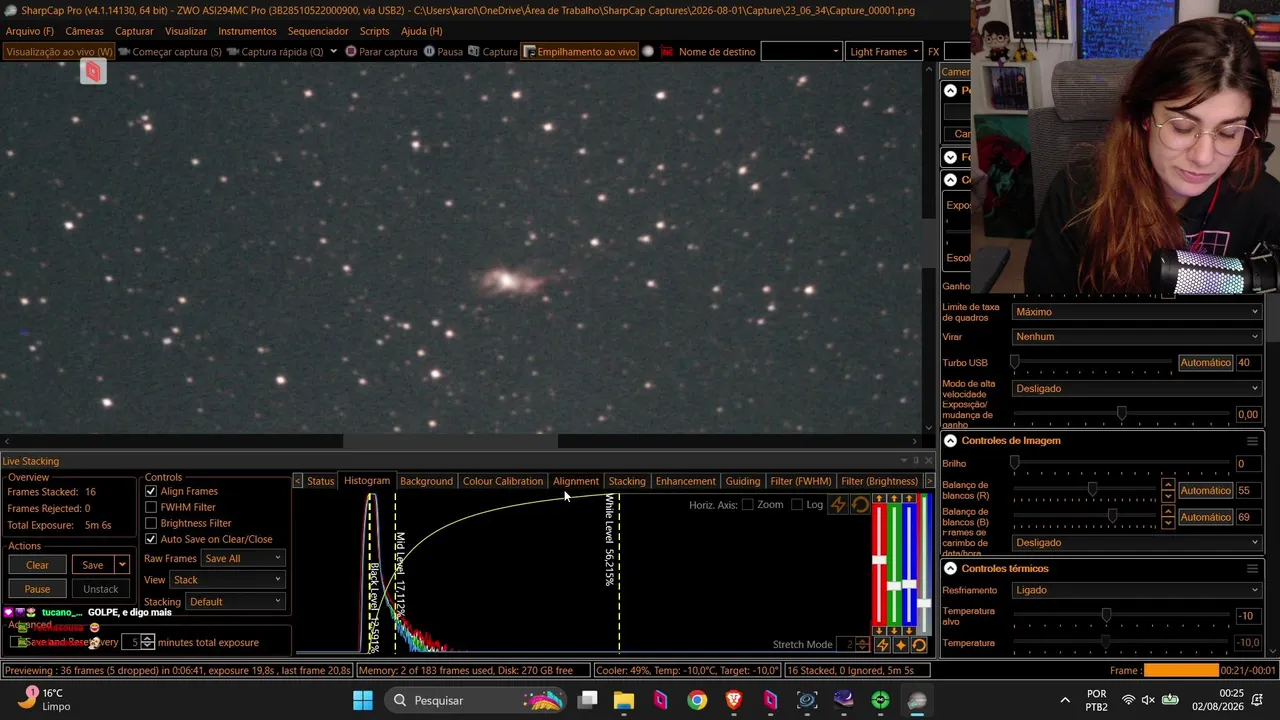
Task: Open the Câmeras menu
Action: (x=84, y=31)
